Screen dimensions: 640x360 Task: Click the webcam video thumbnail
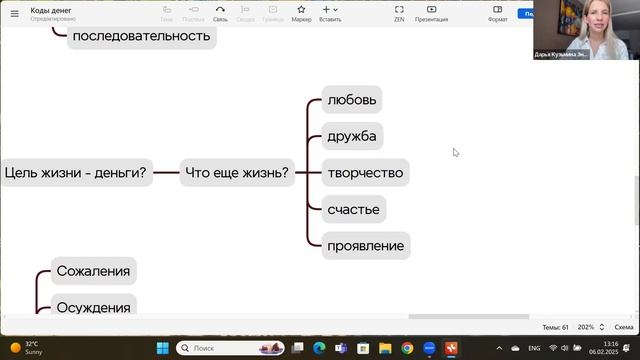[x=586, y=30]
